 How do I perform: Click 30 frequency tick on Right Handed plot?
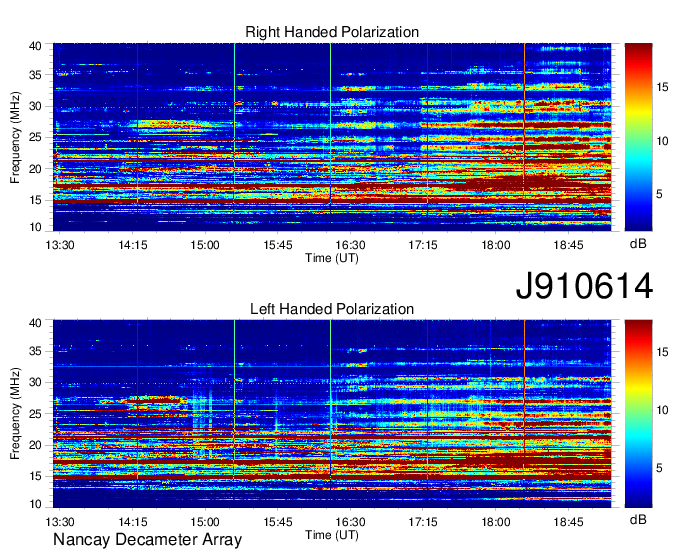coord(35,106)
